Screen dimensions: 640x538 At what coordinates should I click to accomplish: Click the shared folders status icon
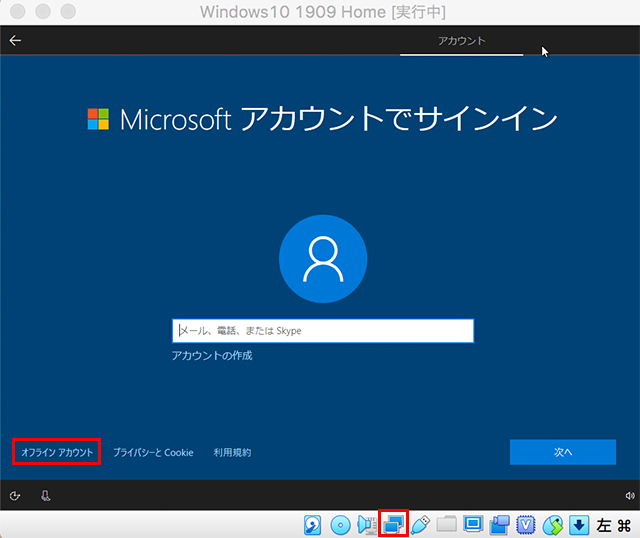click(x=447, y=524)
